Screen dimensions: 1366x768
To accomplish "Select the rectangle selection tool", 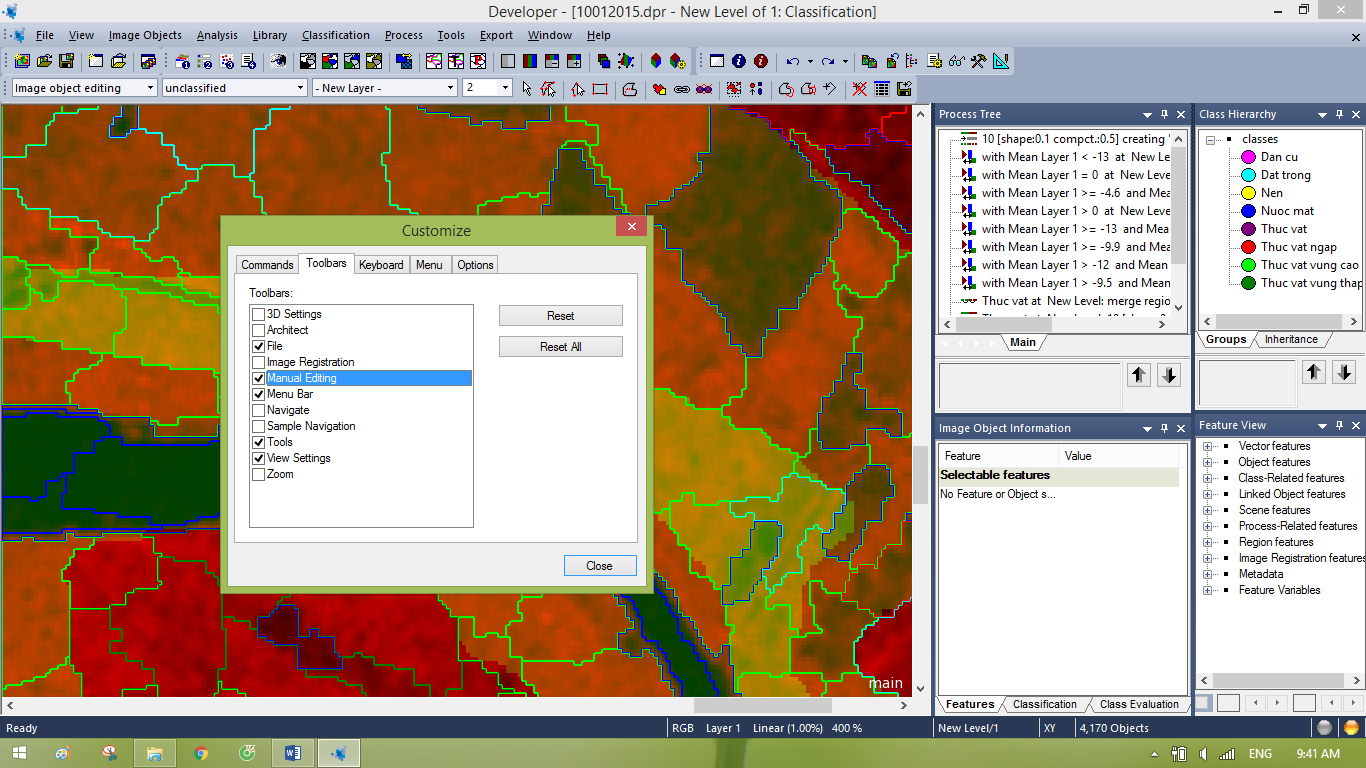I will [x=600, y=88].
